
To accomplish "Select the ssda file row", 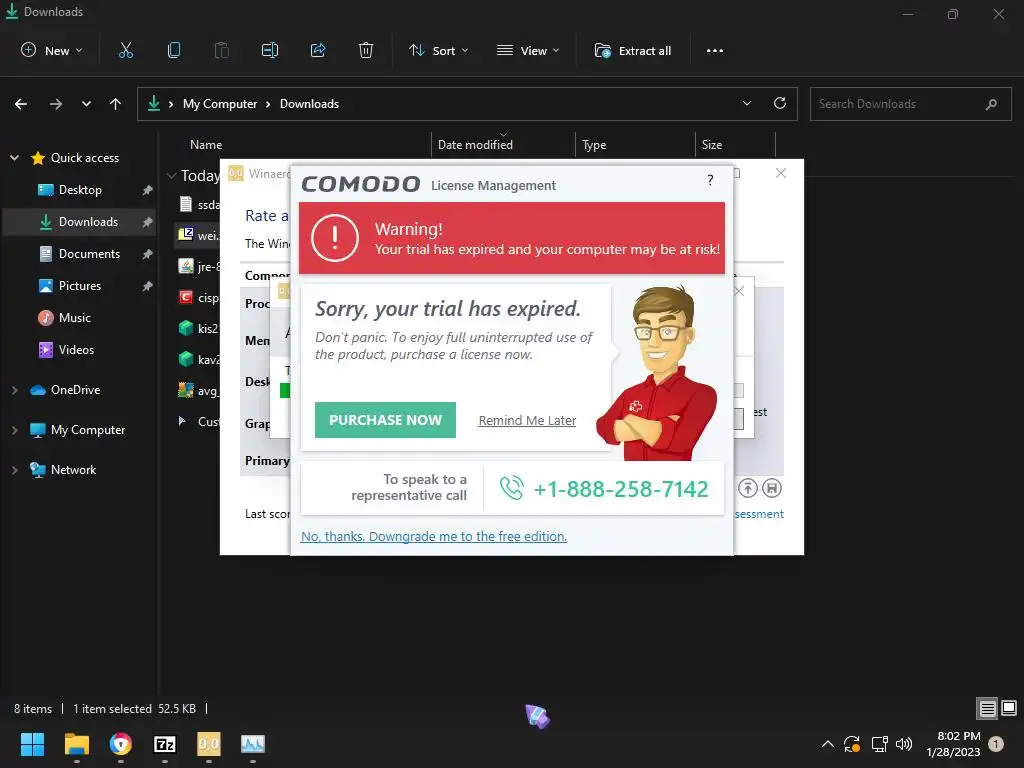I will click(199, 204).
